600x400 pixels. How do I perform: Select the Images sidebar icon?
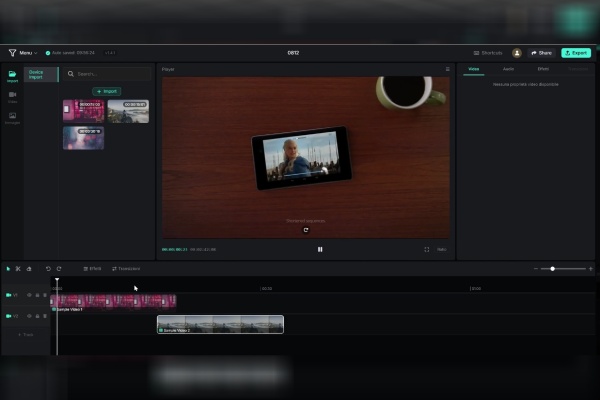(12, 118)
